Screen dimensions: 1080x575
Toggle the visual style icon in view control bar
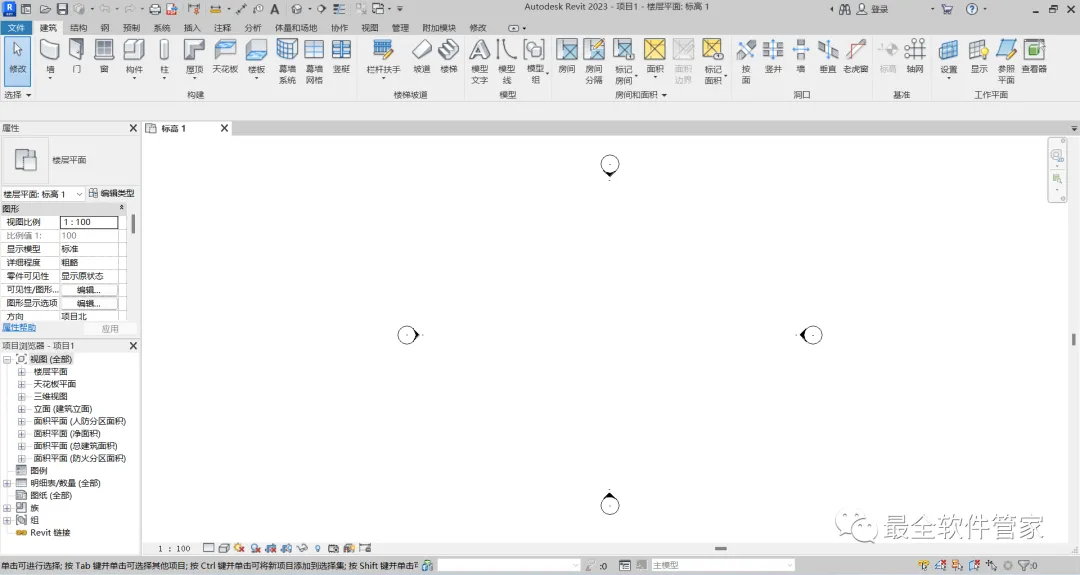pos(224,548)
